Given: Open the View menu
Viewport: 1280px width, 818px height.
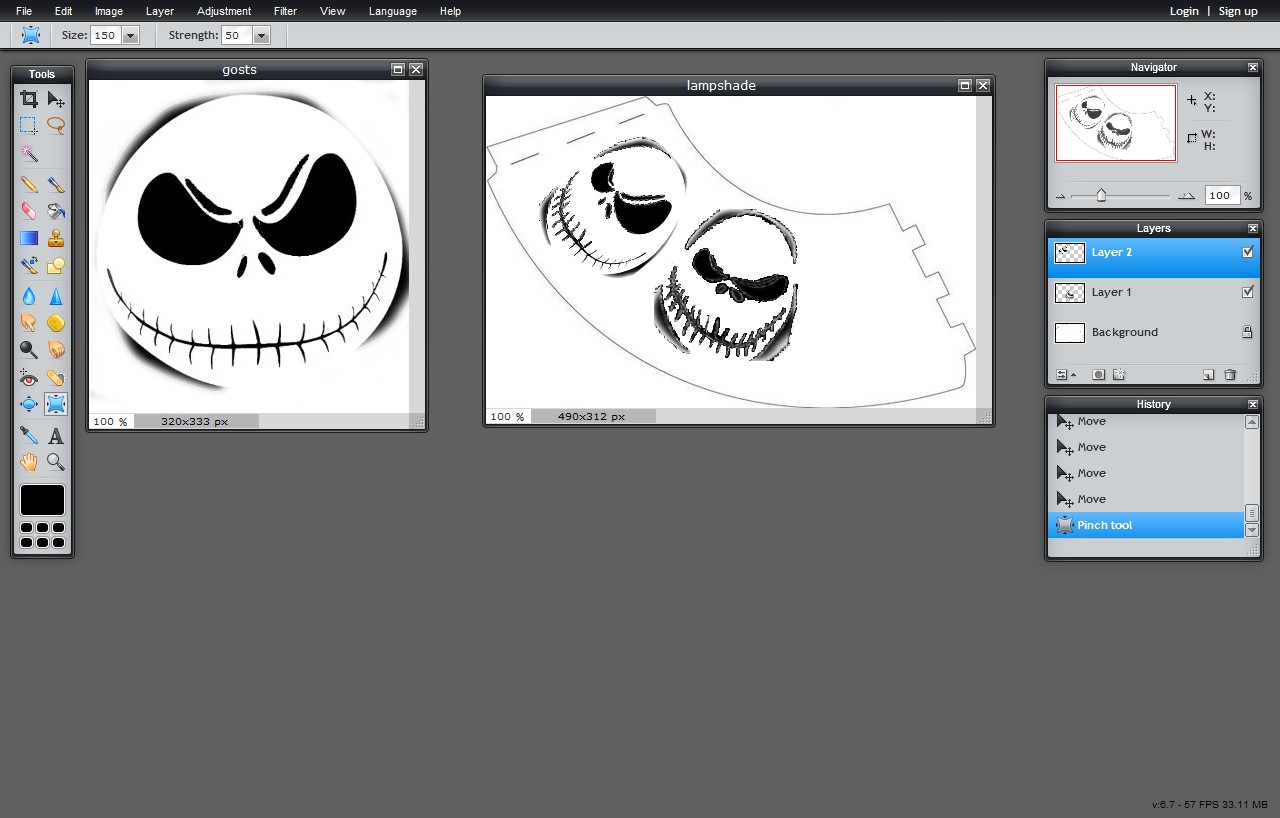Looking at the screenshot, I should (x=333, y=11).
